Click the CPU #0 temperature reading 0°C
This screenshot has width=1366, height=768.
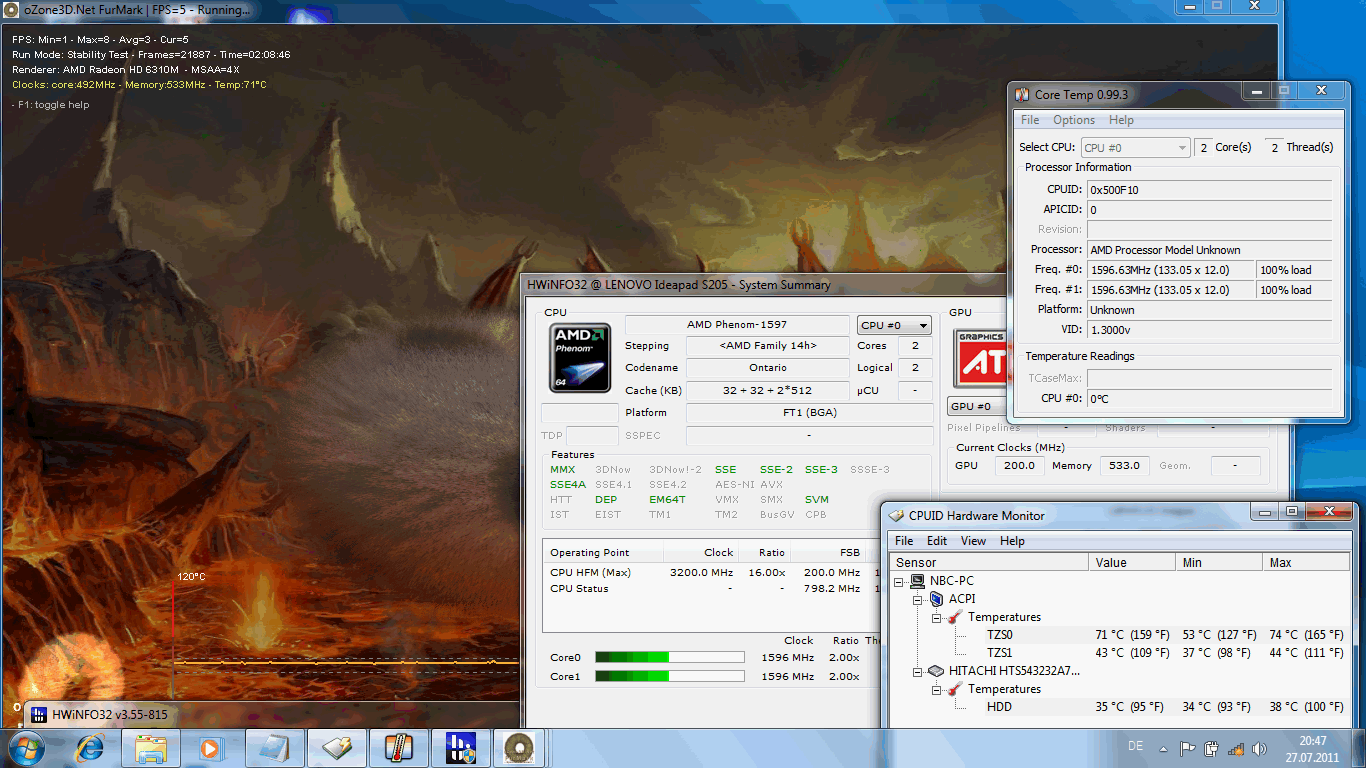click(1210, 398)
